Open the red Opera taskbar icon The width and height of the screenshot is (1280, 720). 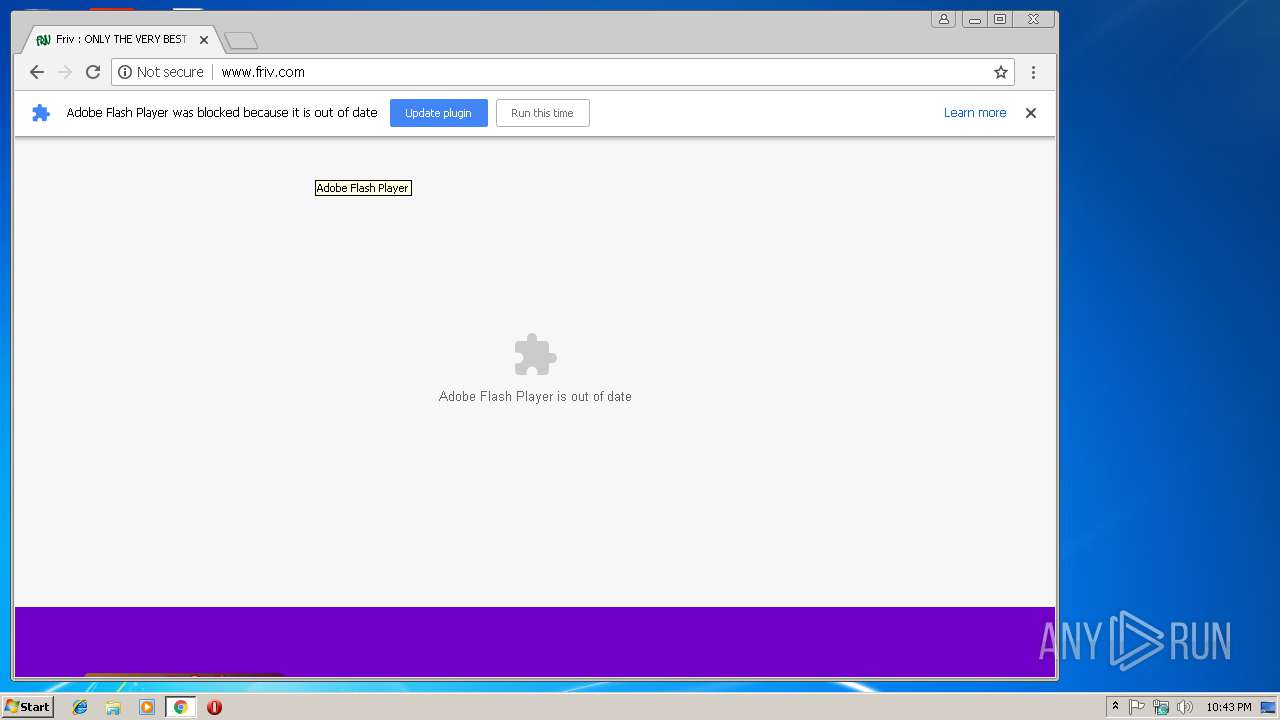(x=214, y=707)
